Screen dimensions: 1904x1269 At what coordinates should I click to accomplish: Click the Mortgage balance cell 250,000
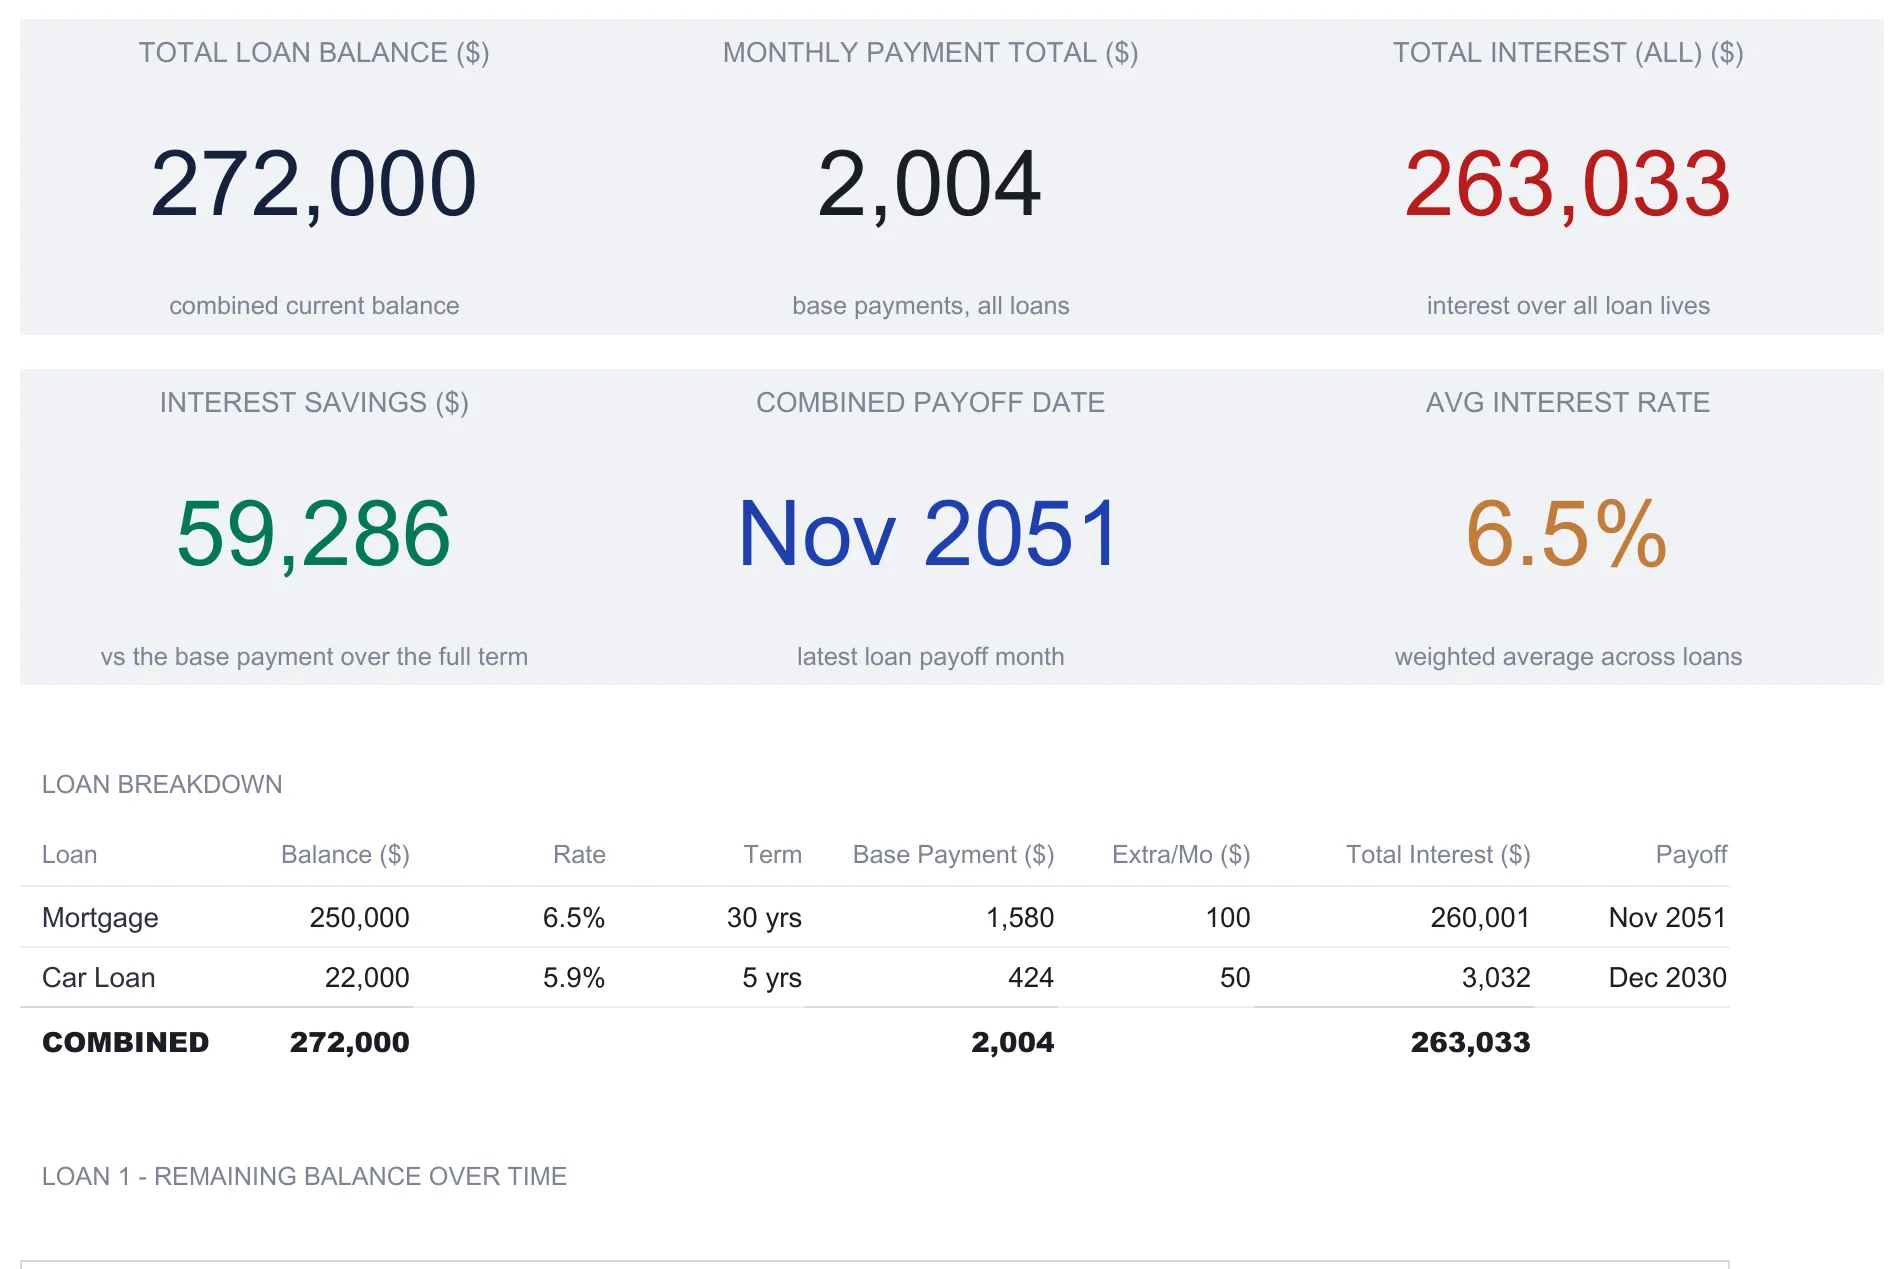pyautogui.click(x=359, y=918)
